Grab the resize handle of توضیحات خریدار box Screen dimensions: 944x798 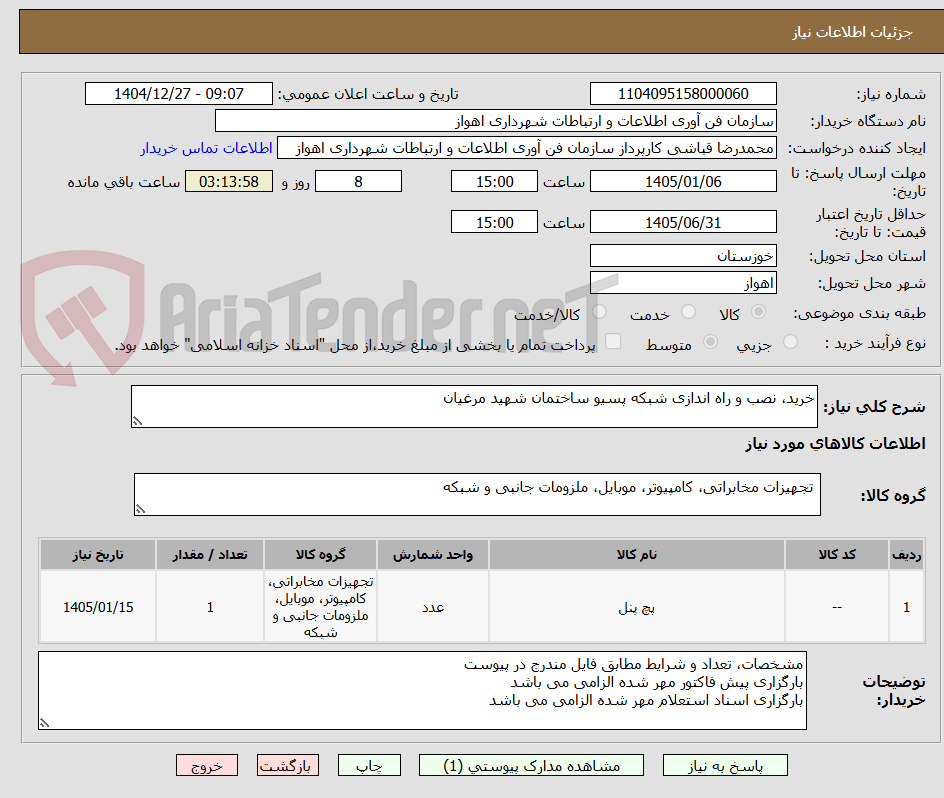[x=45, y=723]
